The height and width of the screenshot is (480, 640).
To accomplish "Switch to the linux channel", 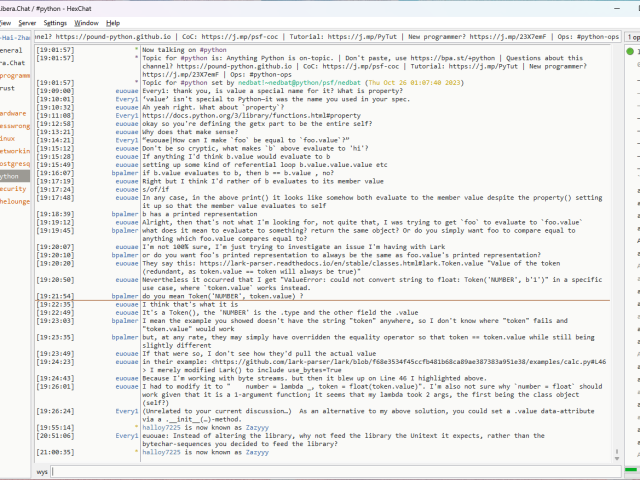I will point(9,138).
